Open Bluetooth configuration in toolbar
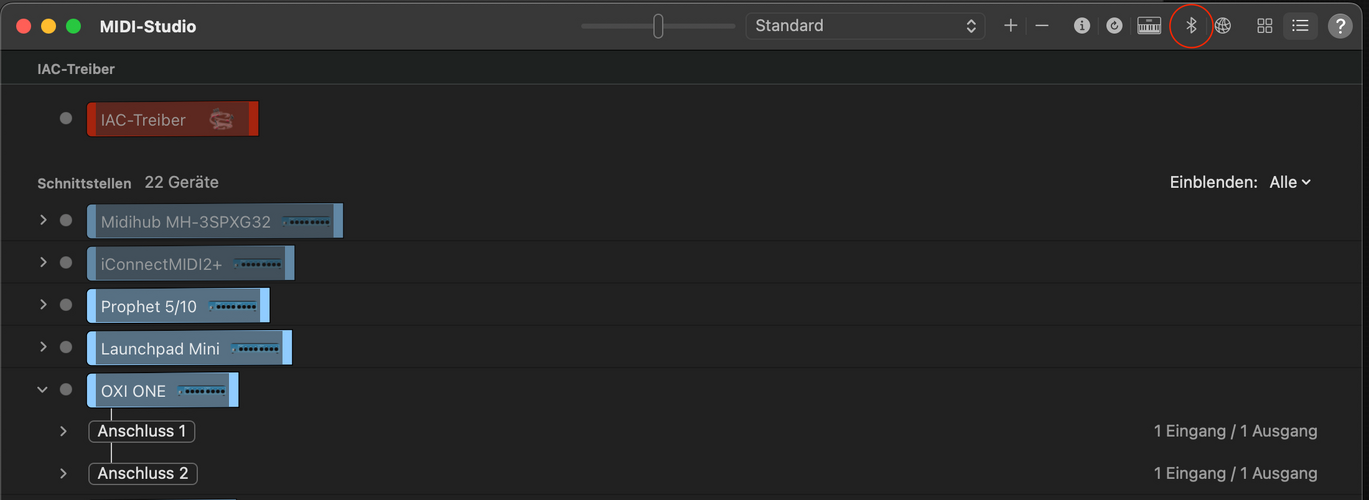1369x500 pixels. pos(1190,26)
